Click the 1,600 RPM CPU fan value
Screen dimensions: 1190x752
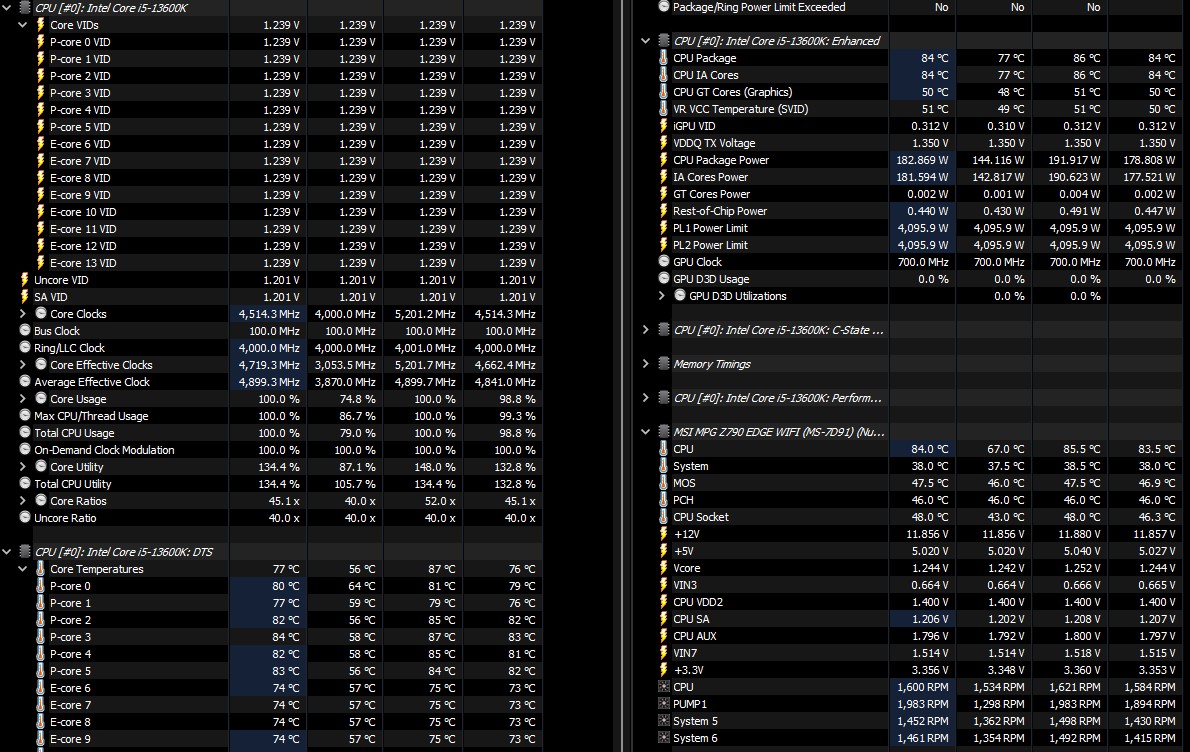coord(923,687)
